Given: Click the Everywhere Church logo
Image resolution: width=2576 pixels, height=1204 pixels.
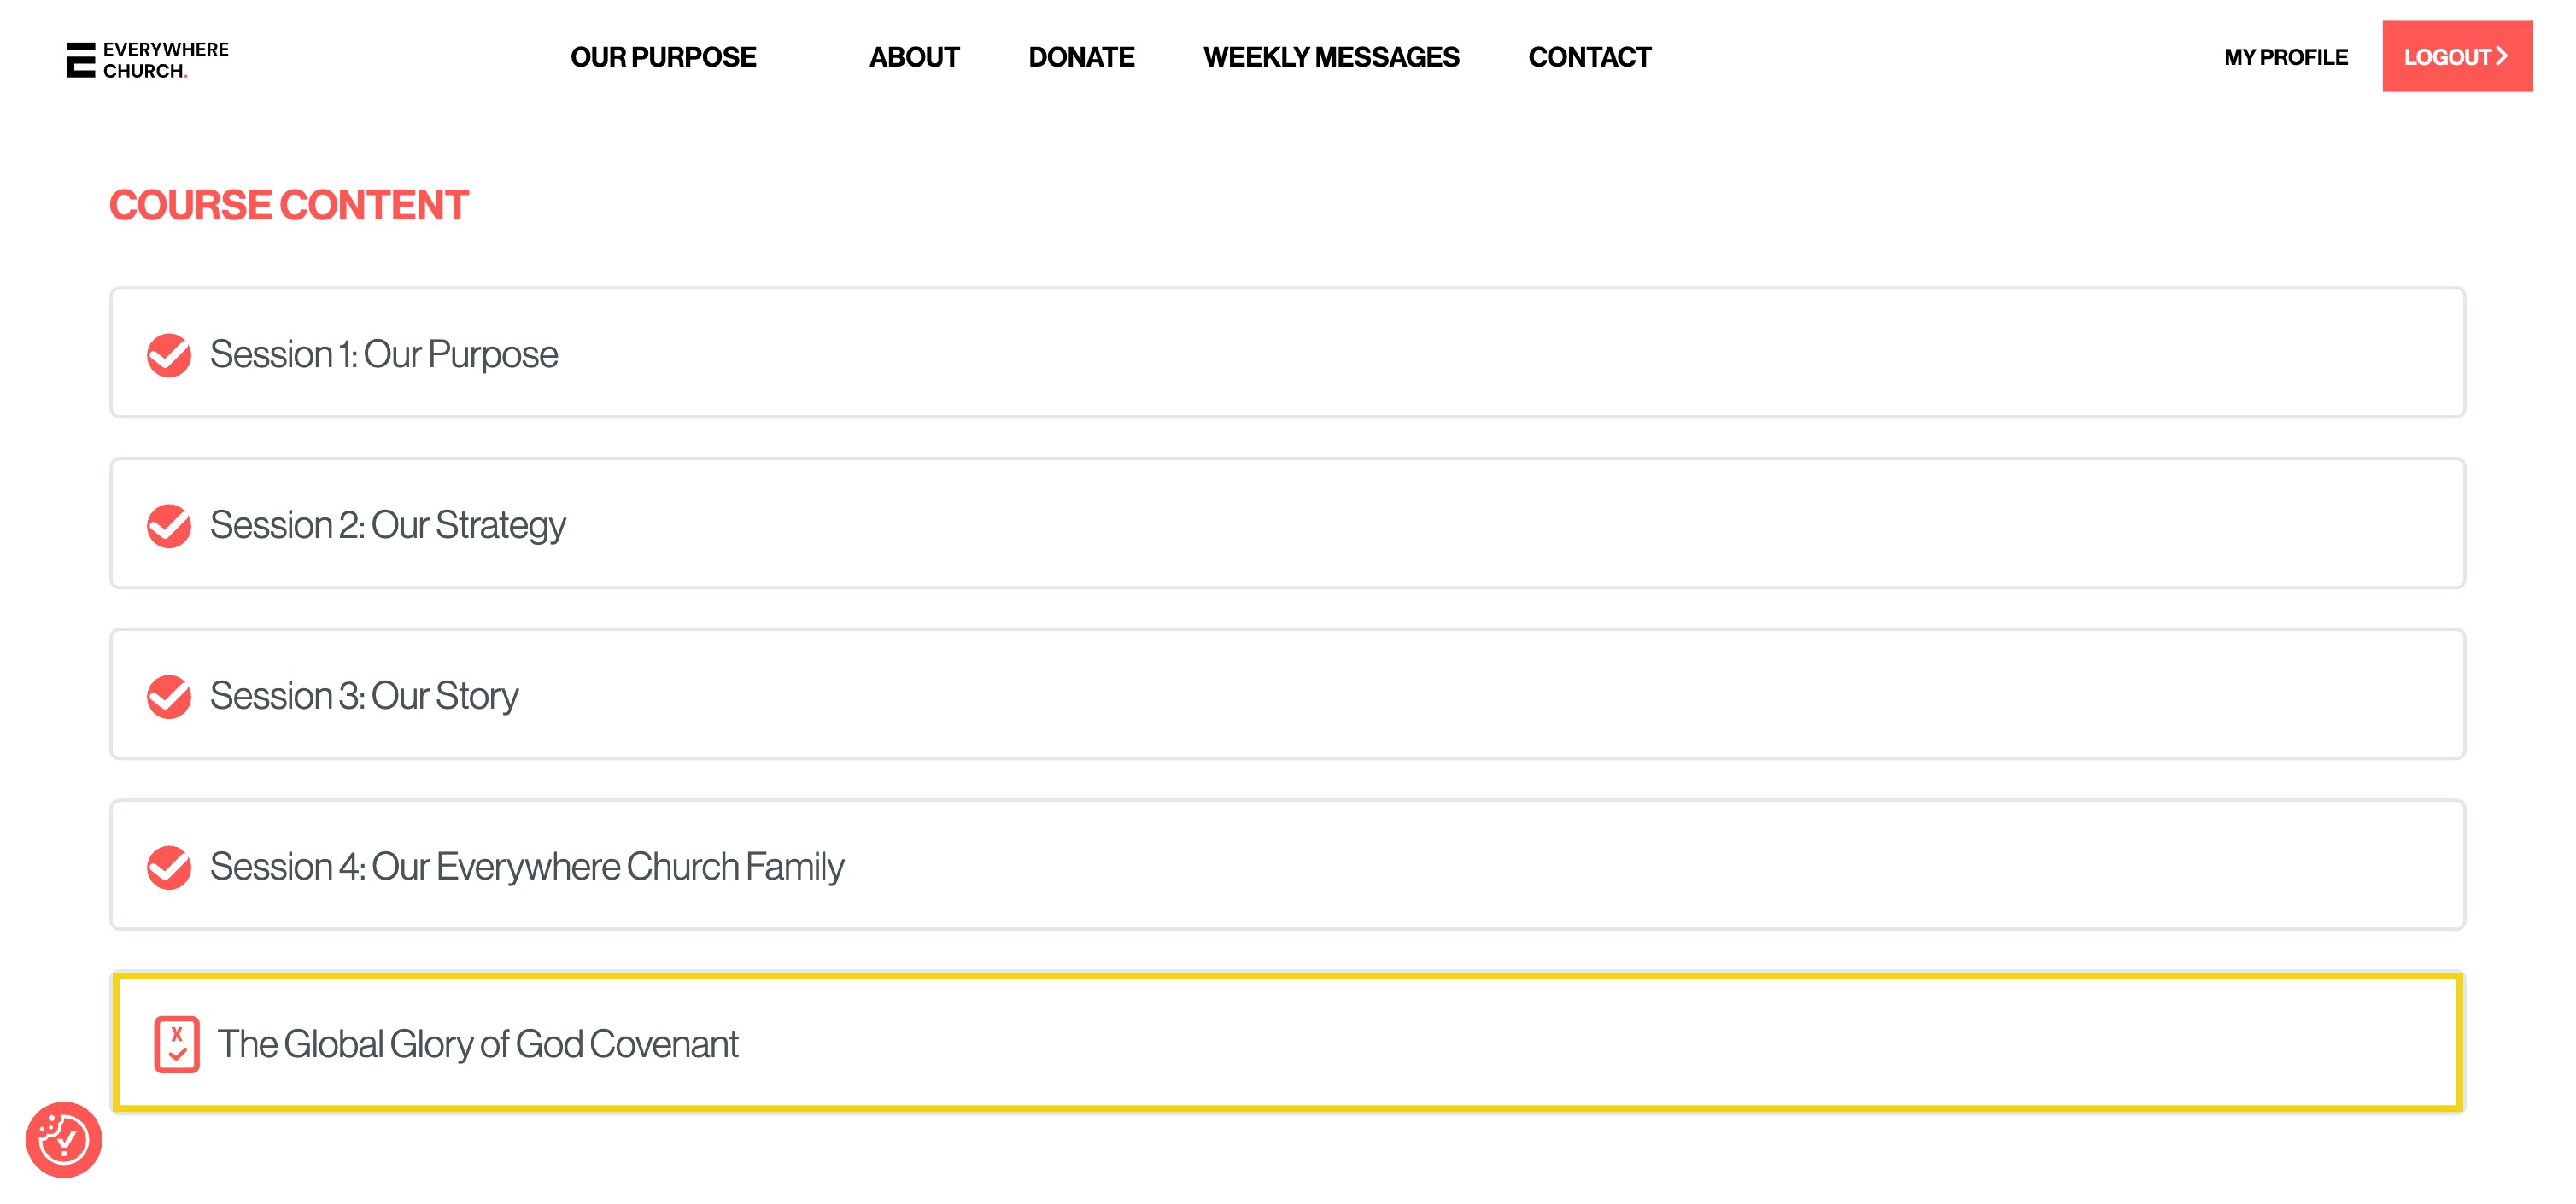Looking at the screenshot, I should click(148, 59).
